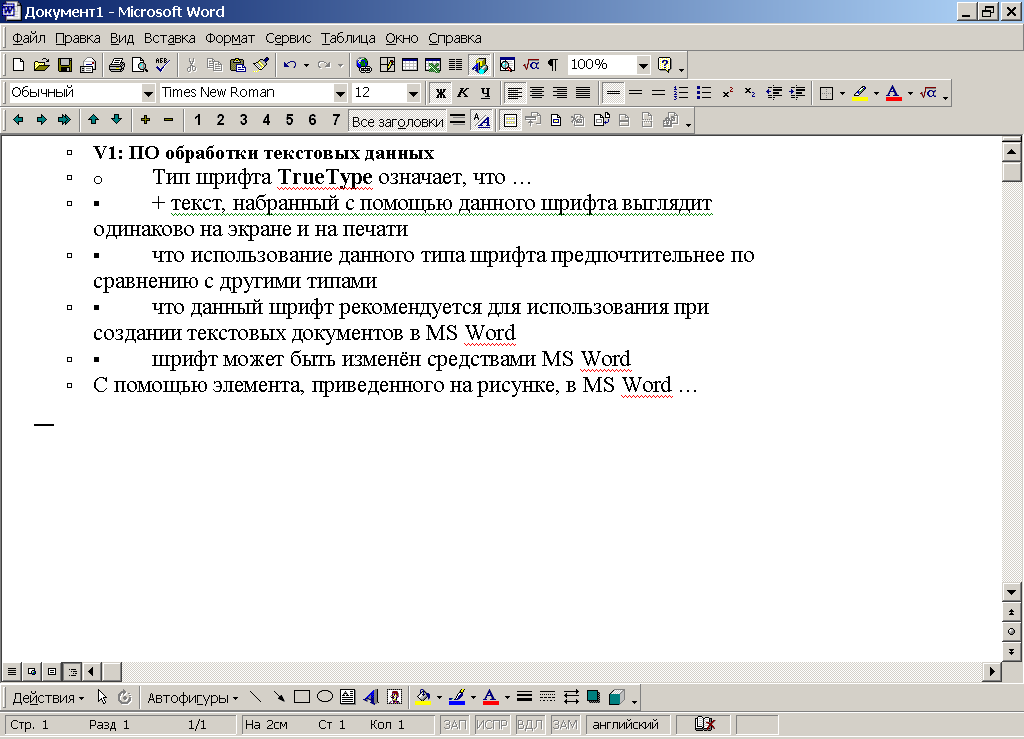Click the language indicator английский

pyautogui.click(x=626, y=725)
